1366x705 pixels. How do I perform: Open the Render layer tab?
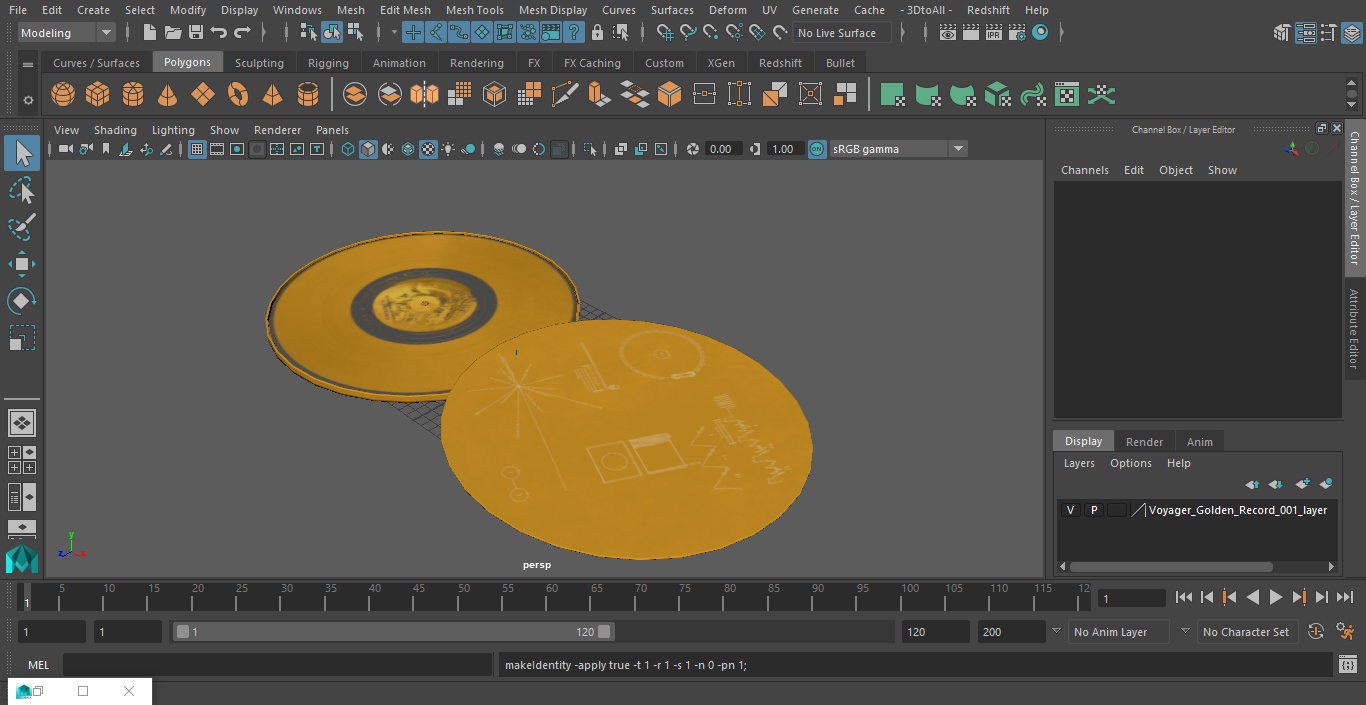click(x=1144, y=442)
